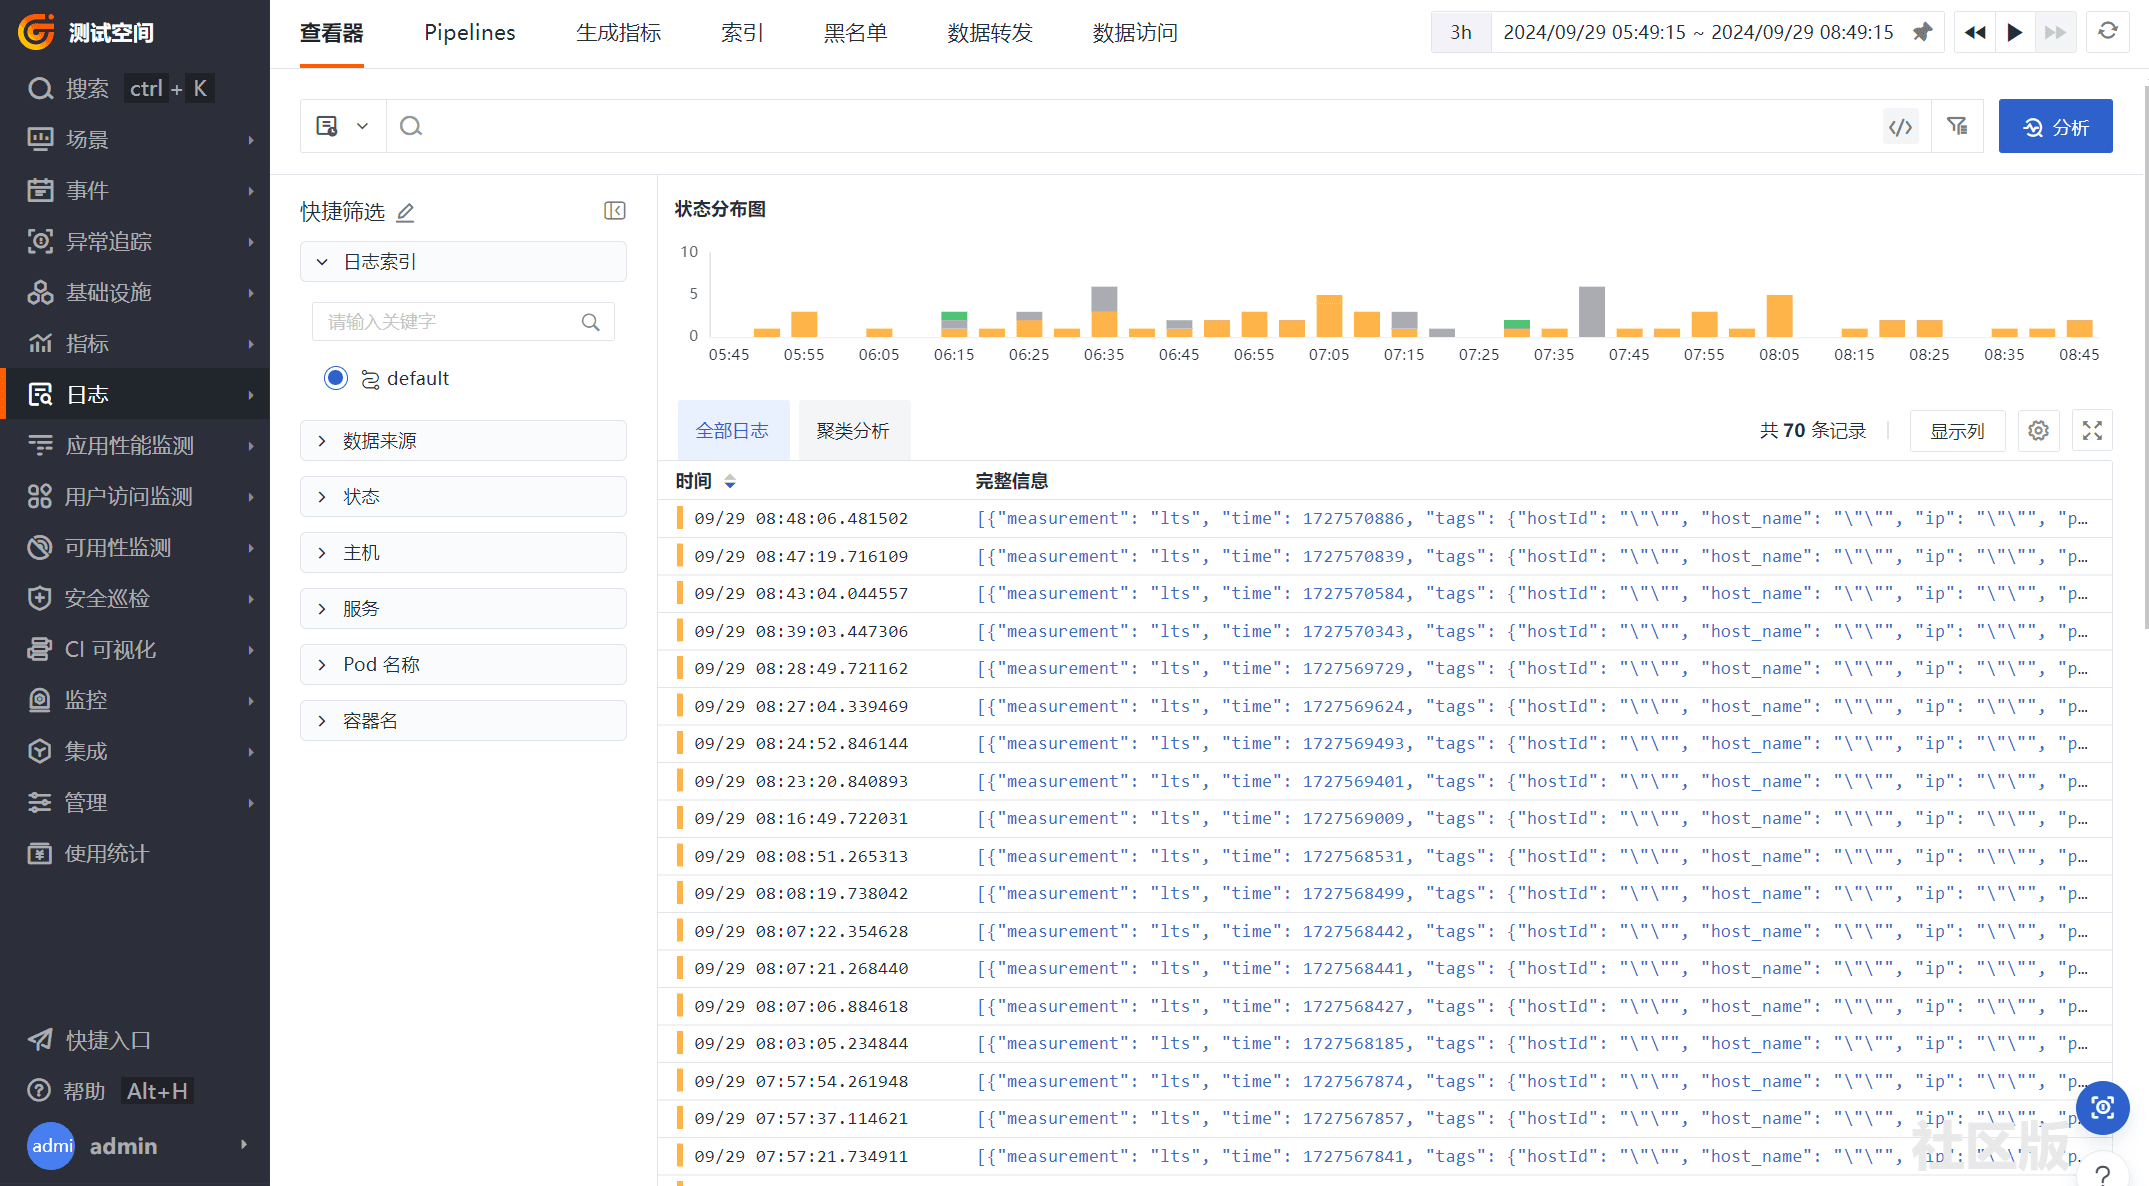This screenshot has height=1186, width=2149.
Task: Open the search mode dropdown
Action: coord(343,126)
